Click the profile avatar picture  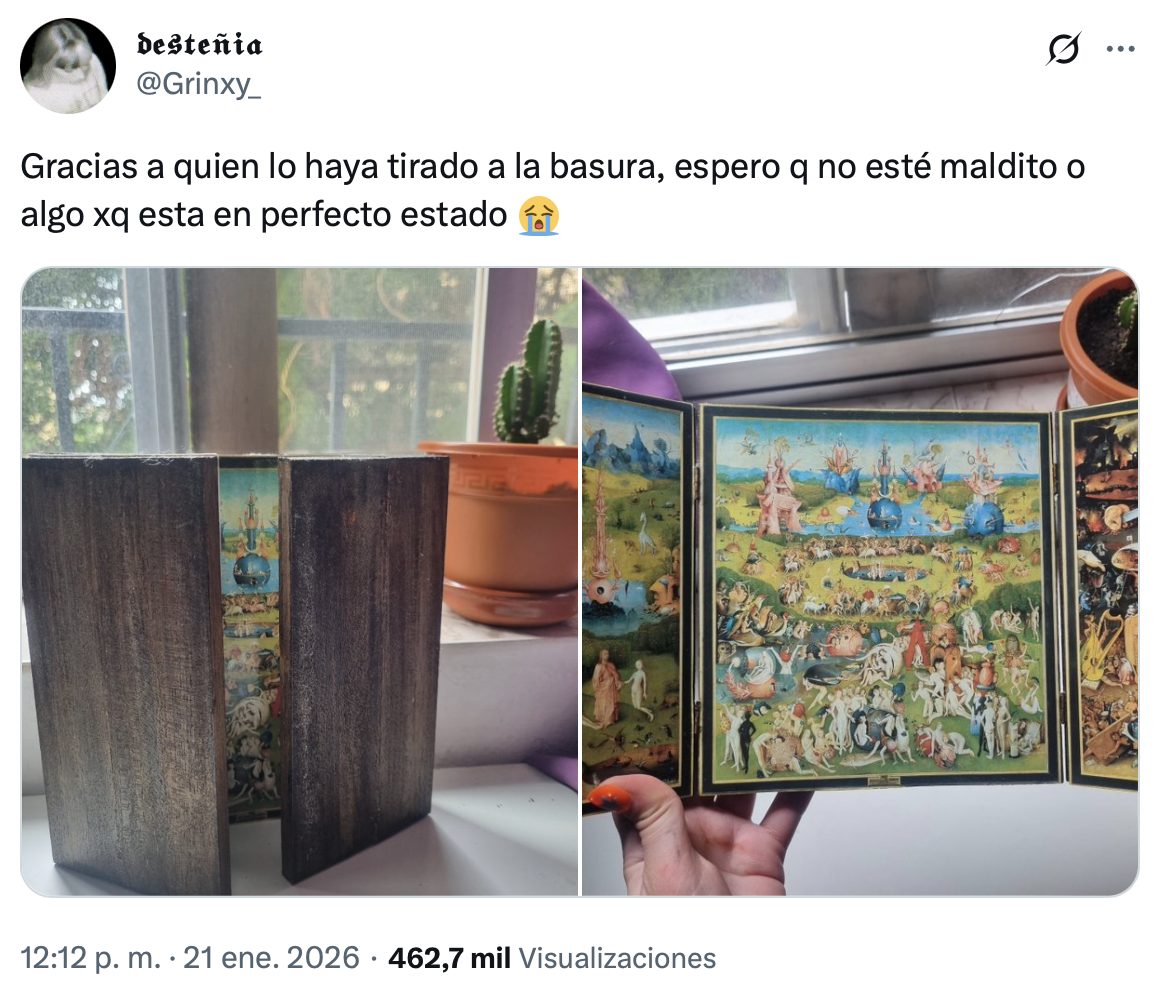coord(68,66)
